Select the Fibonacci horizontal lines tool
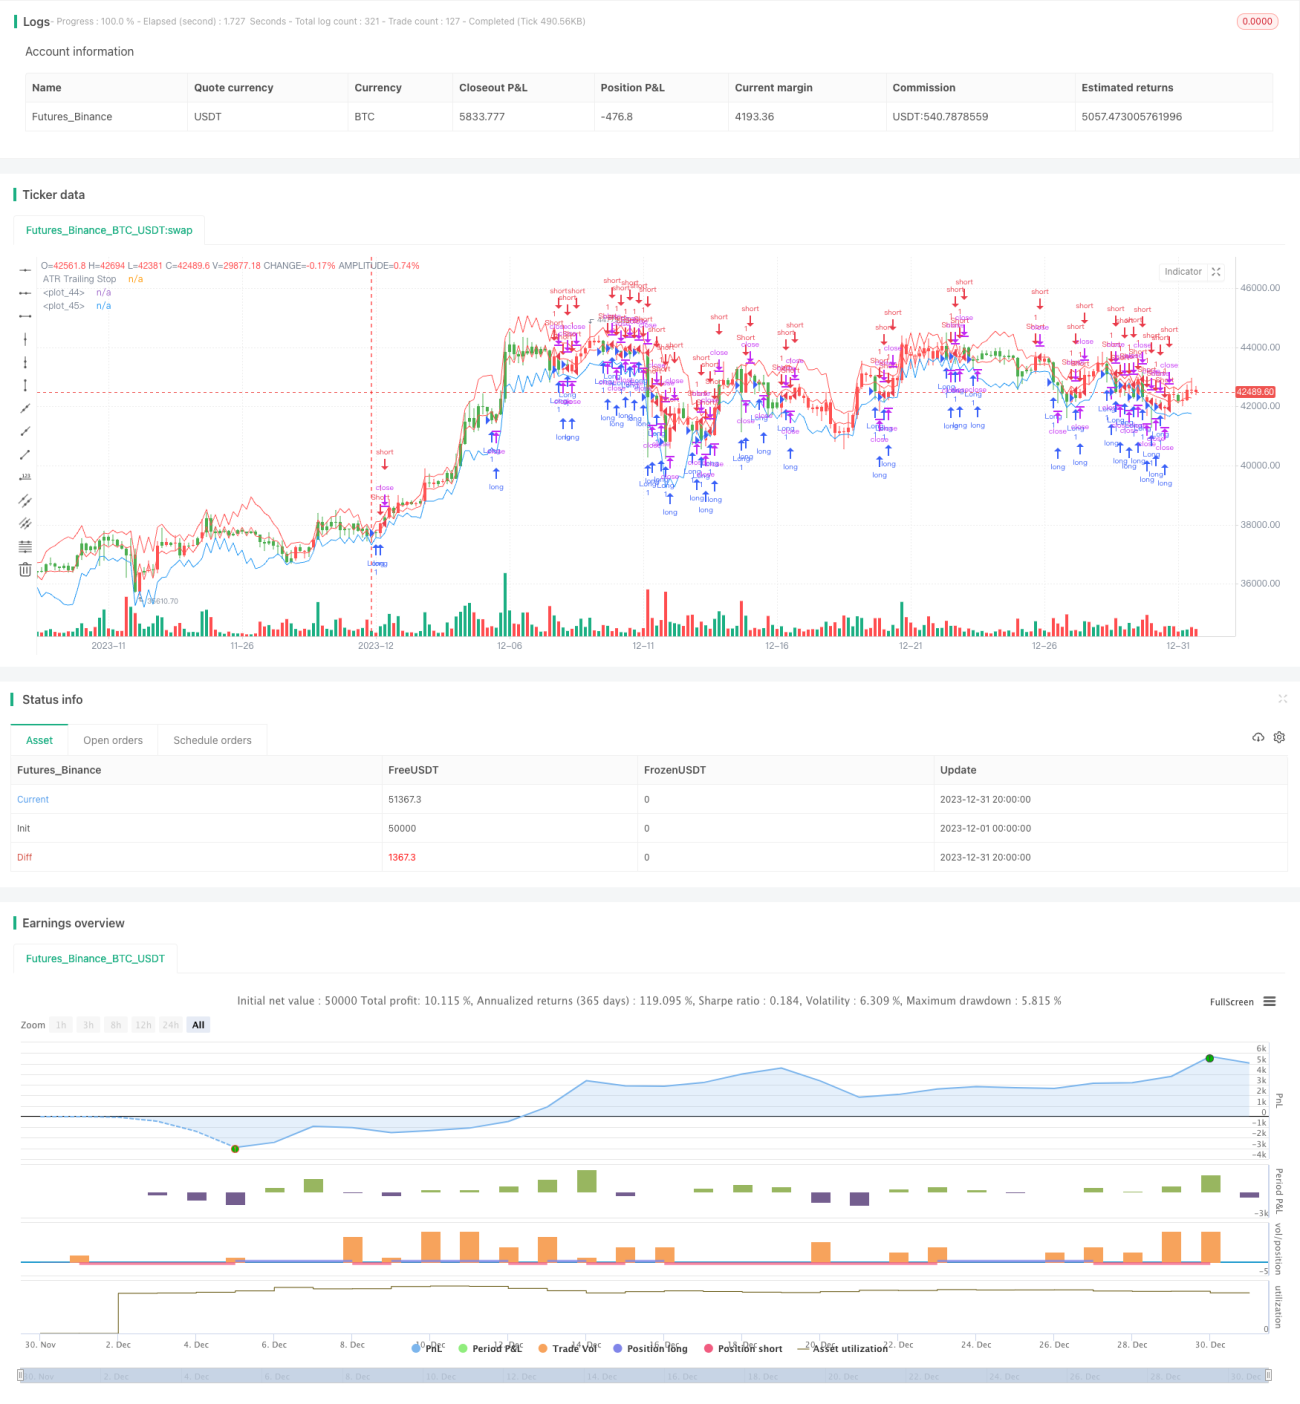 [25, 546]
